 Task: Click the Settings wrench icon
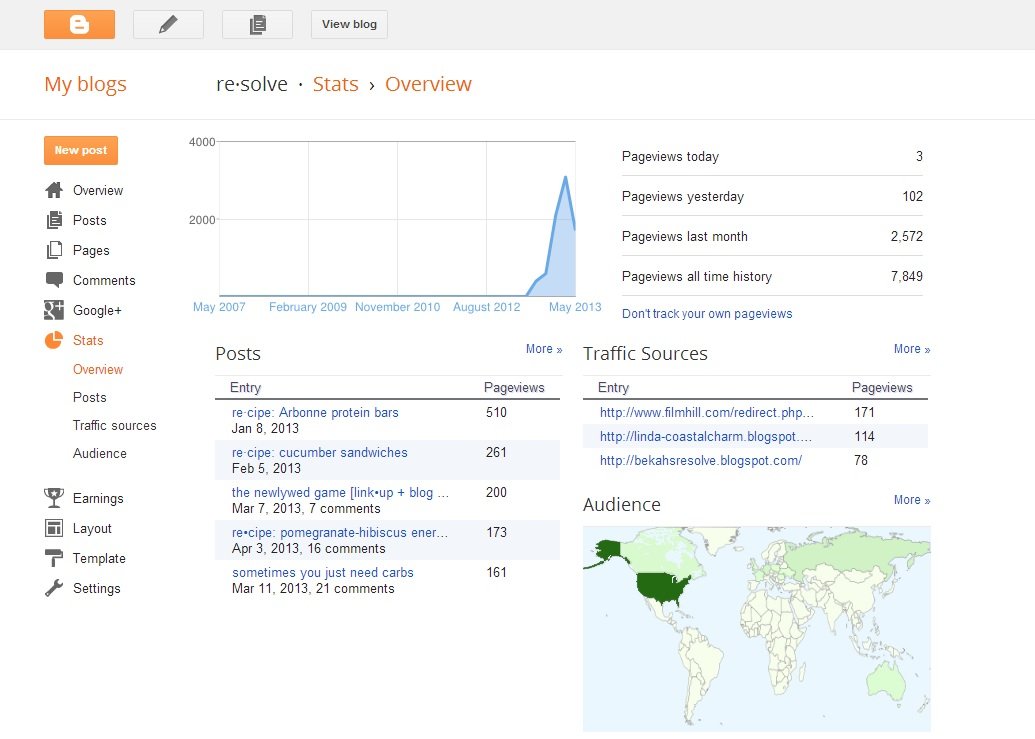(54, 588)
